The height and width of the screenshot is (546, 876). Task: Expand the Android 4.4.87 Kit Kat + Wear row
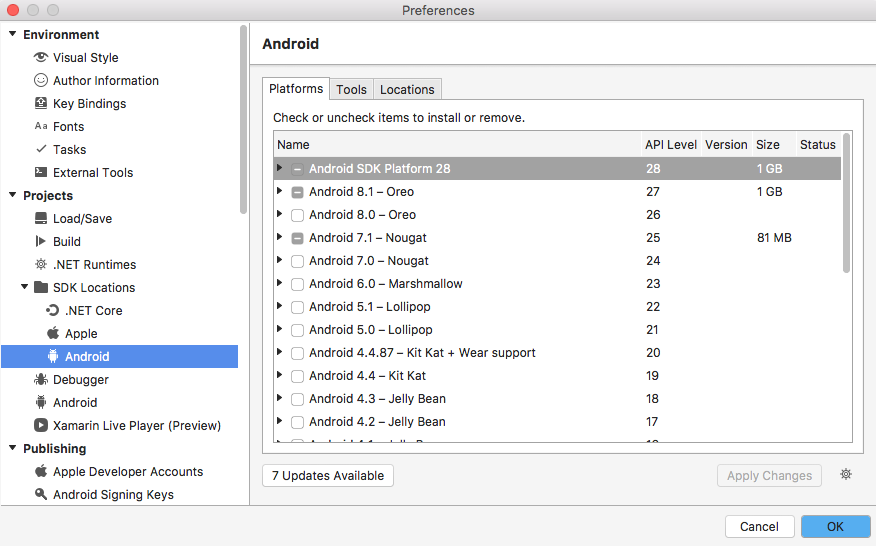tap(279, 352)
